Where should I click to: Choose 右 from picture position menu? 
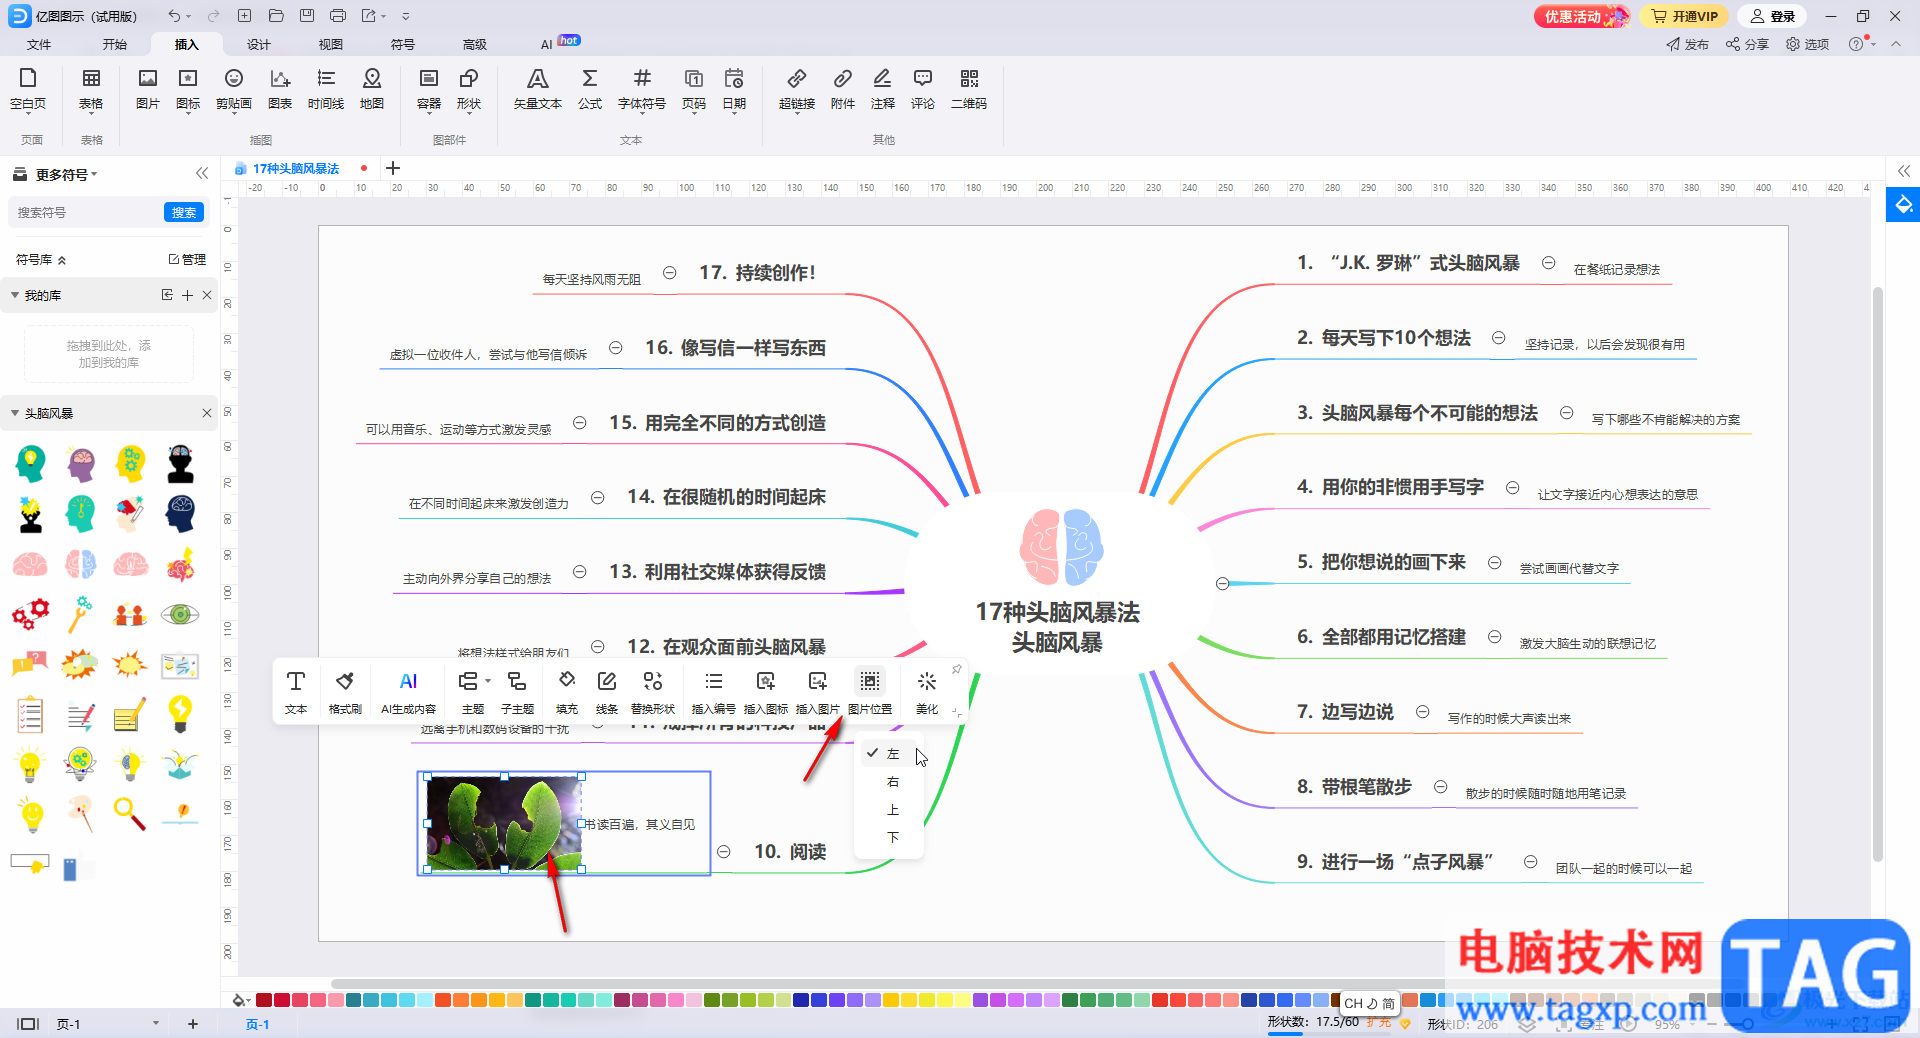click(x=892, y=782)
